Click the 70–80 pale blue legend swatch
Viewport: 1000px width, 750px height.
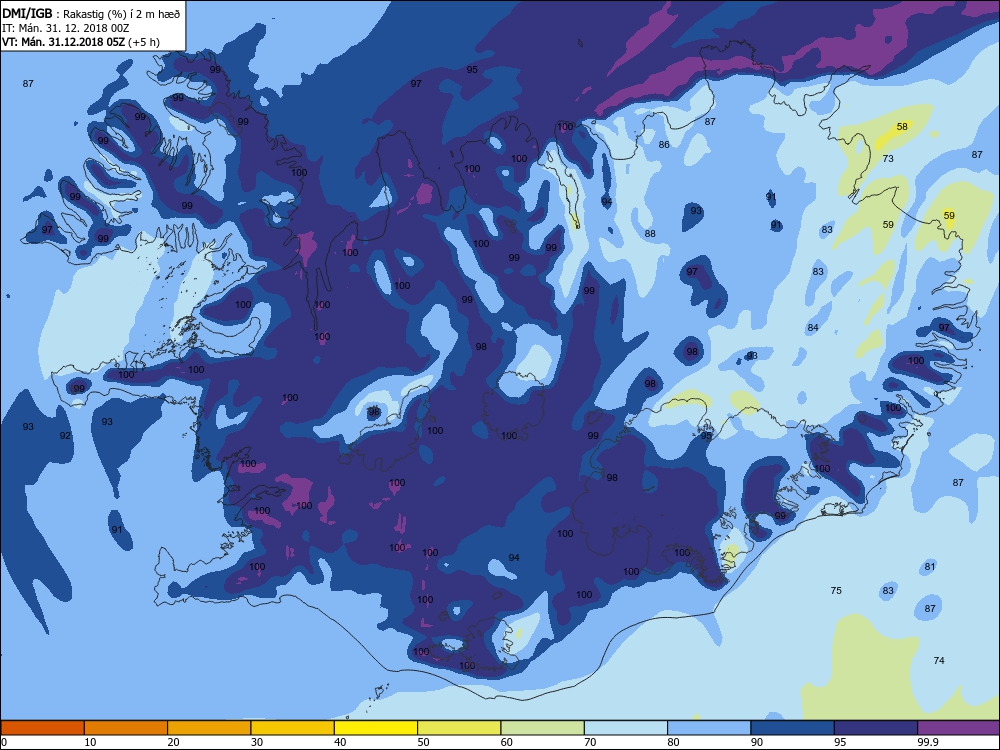626,728
